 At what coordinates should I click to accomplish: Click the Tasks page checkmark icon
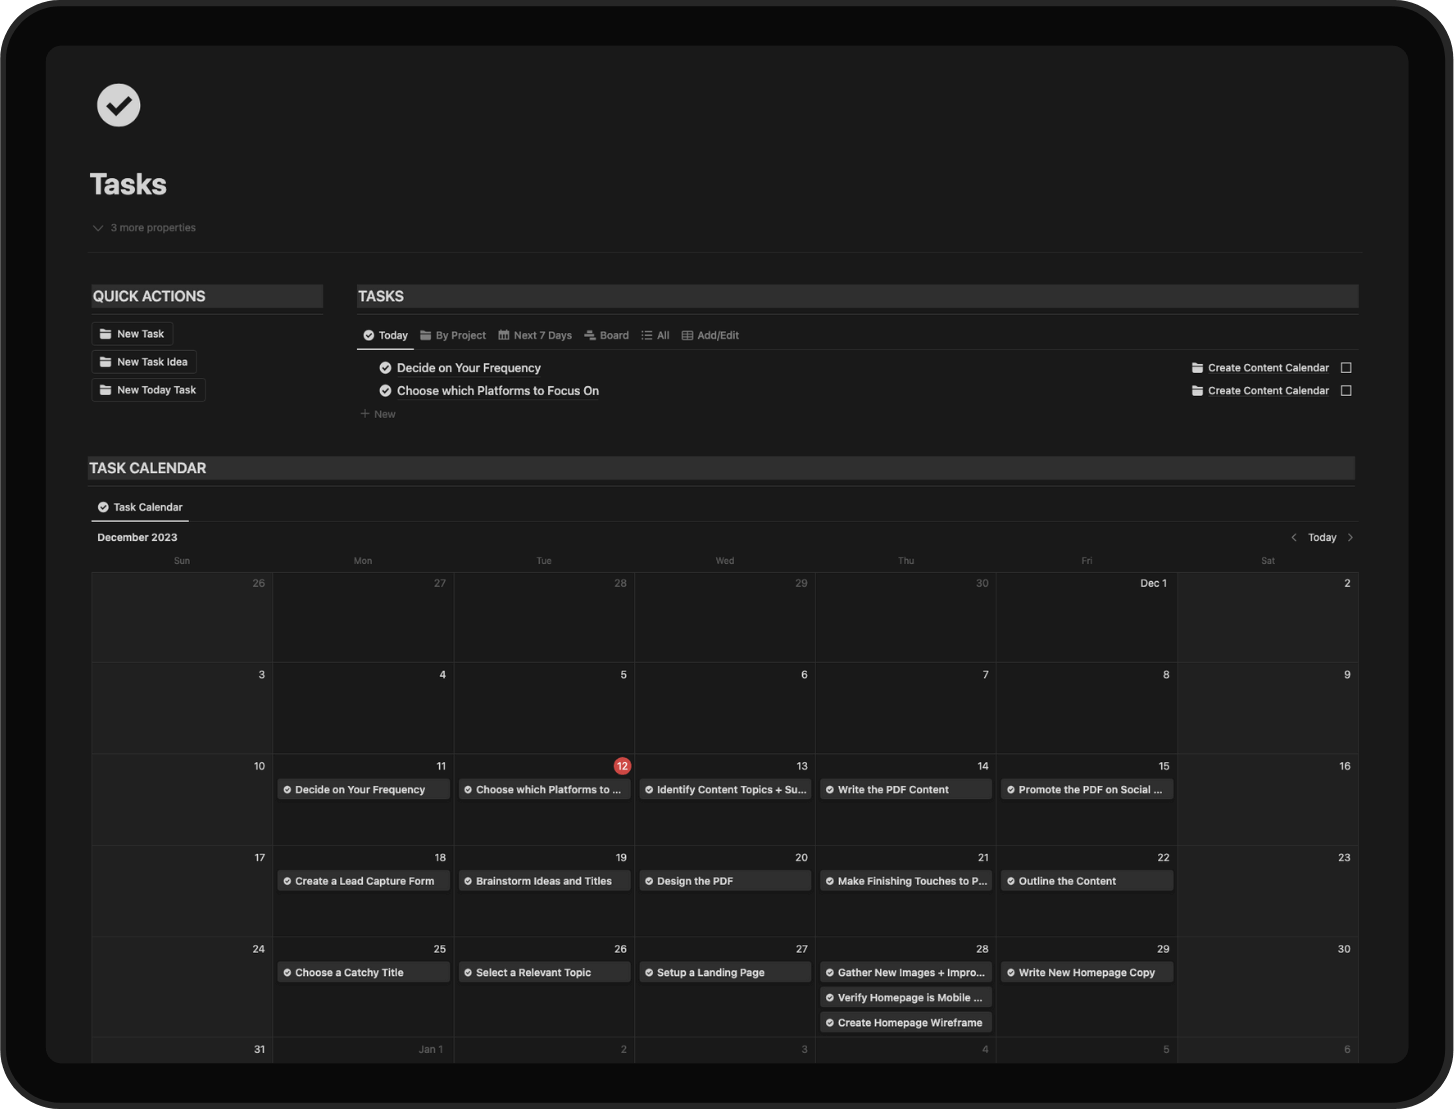coord(118,105)
